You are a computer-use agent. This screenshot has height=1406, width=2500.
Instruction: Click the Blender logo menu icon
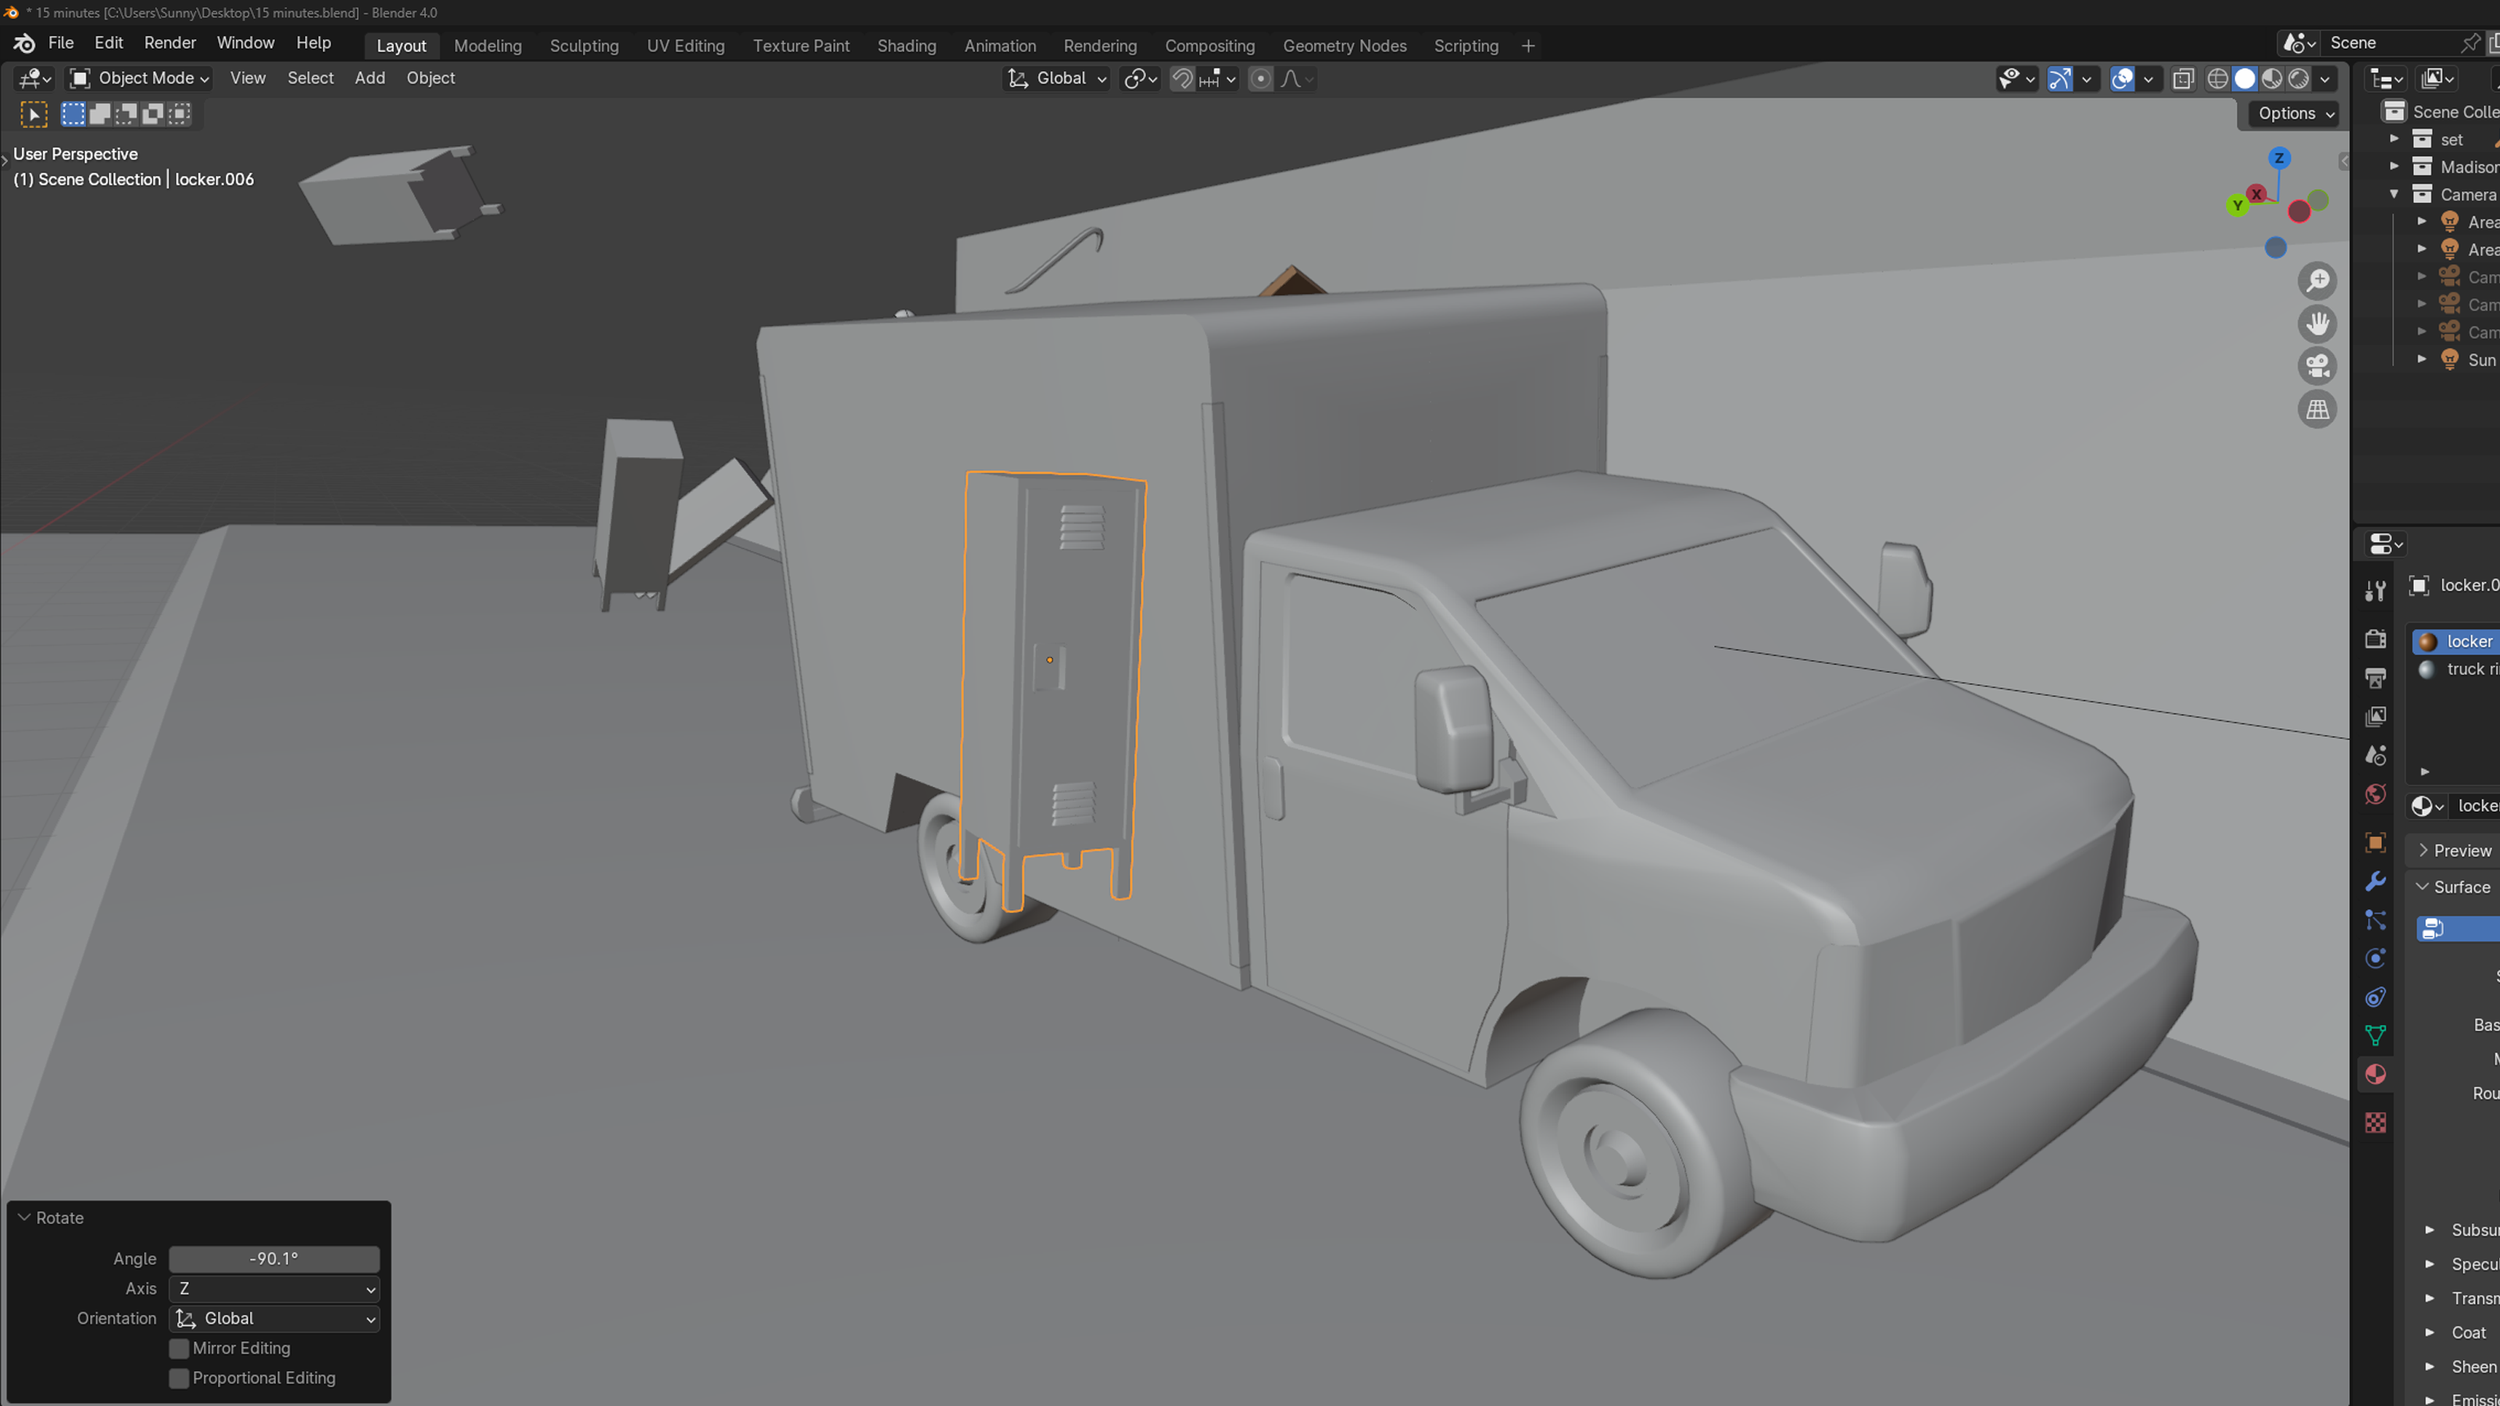pos(24,43)
